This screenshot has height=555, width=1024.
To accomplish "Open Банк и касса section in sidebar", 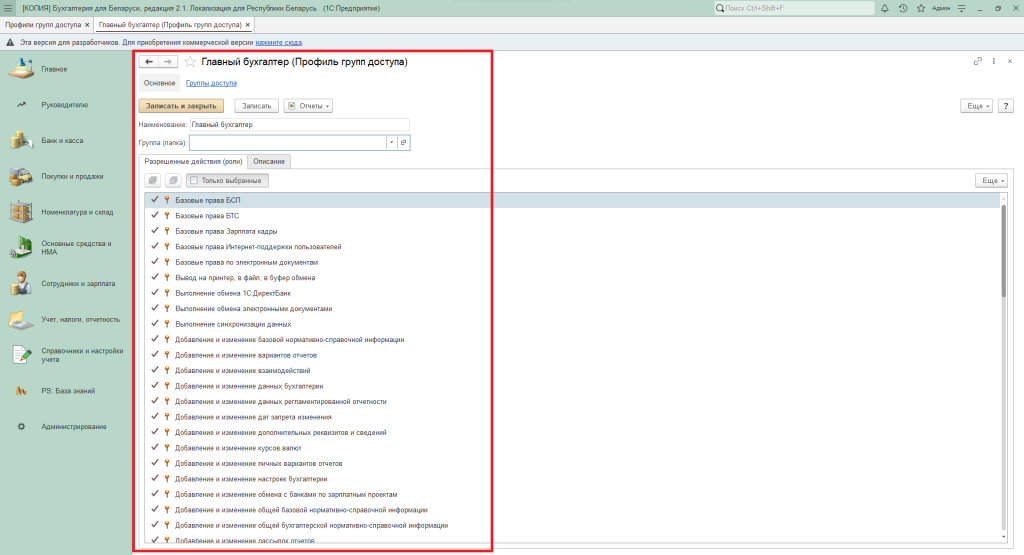I will coord(62,141).
